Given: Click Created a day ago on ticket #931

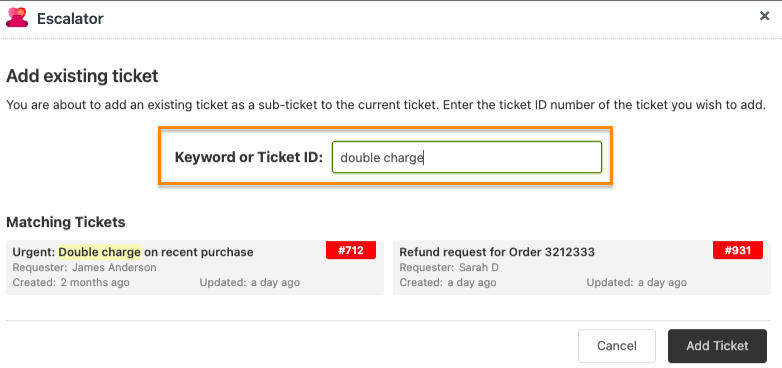Looking at the screenshot, I should point(448,283).
